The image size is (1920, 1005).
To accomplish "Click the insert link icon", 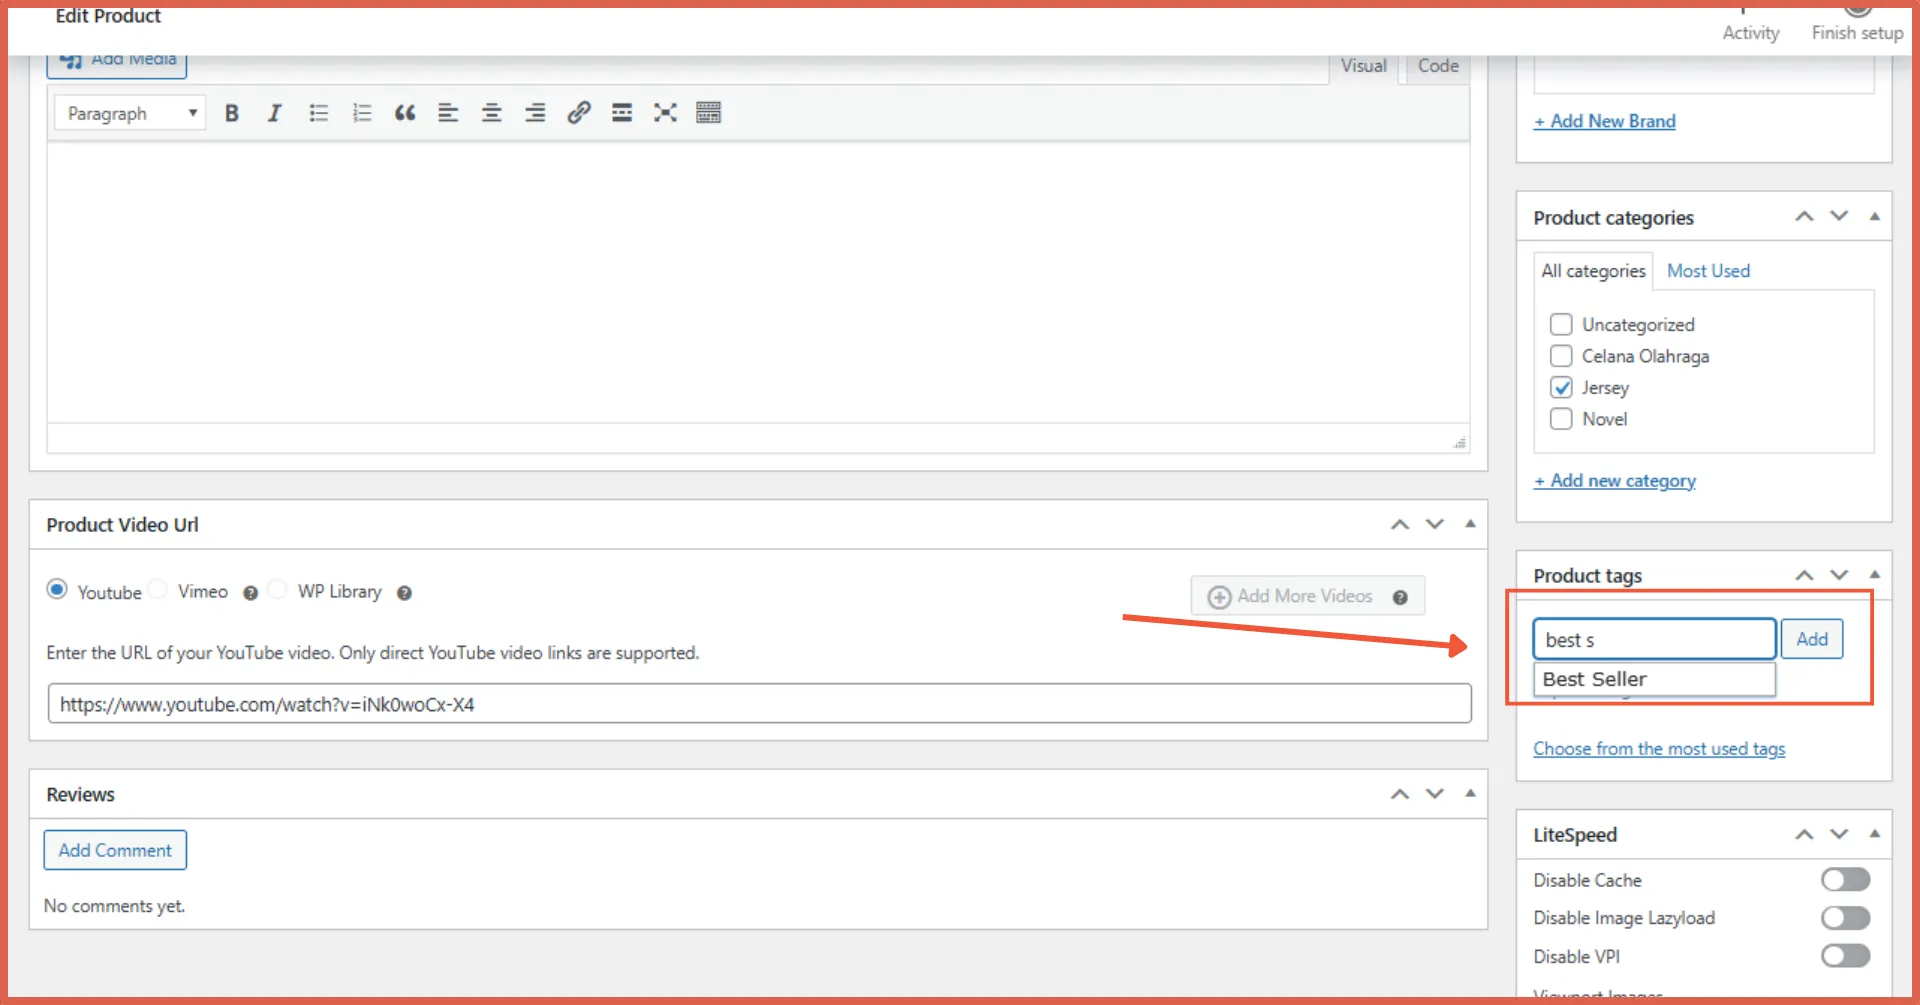I will (x=578, y=113).
